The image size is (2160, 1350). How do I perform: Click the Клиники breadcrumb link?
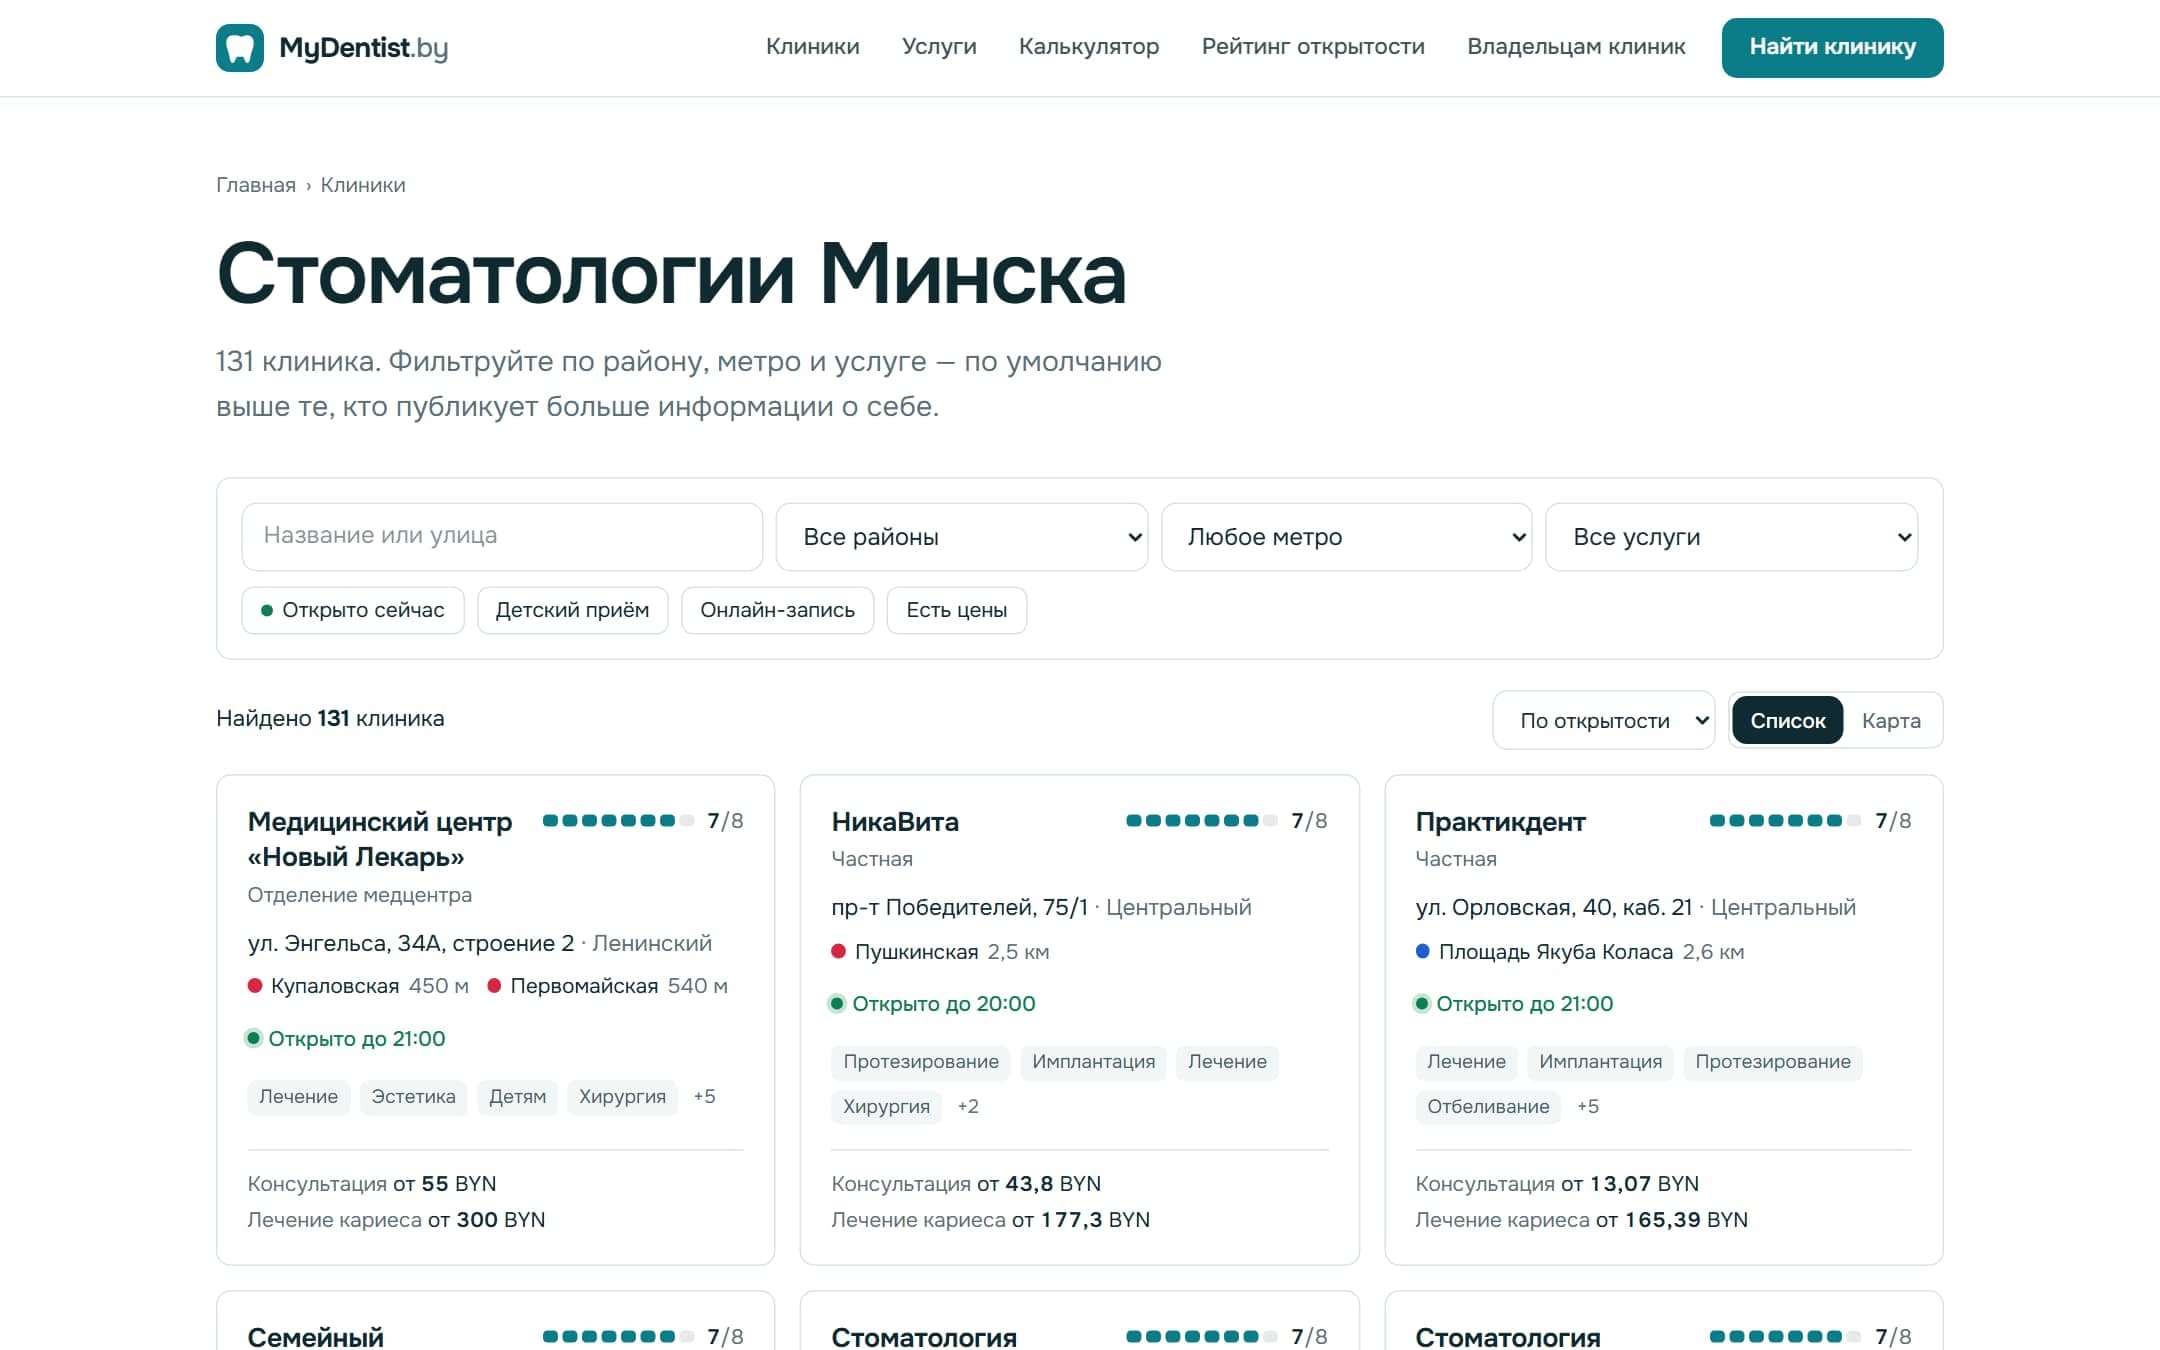[363, 185]
